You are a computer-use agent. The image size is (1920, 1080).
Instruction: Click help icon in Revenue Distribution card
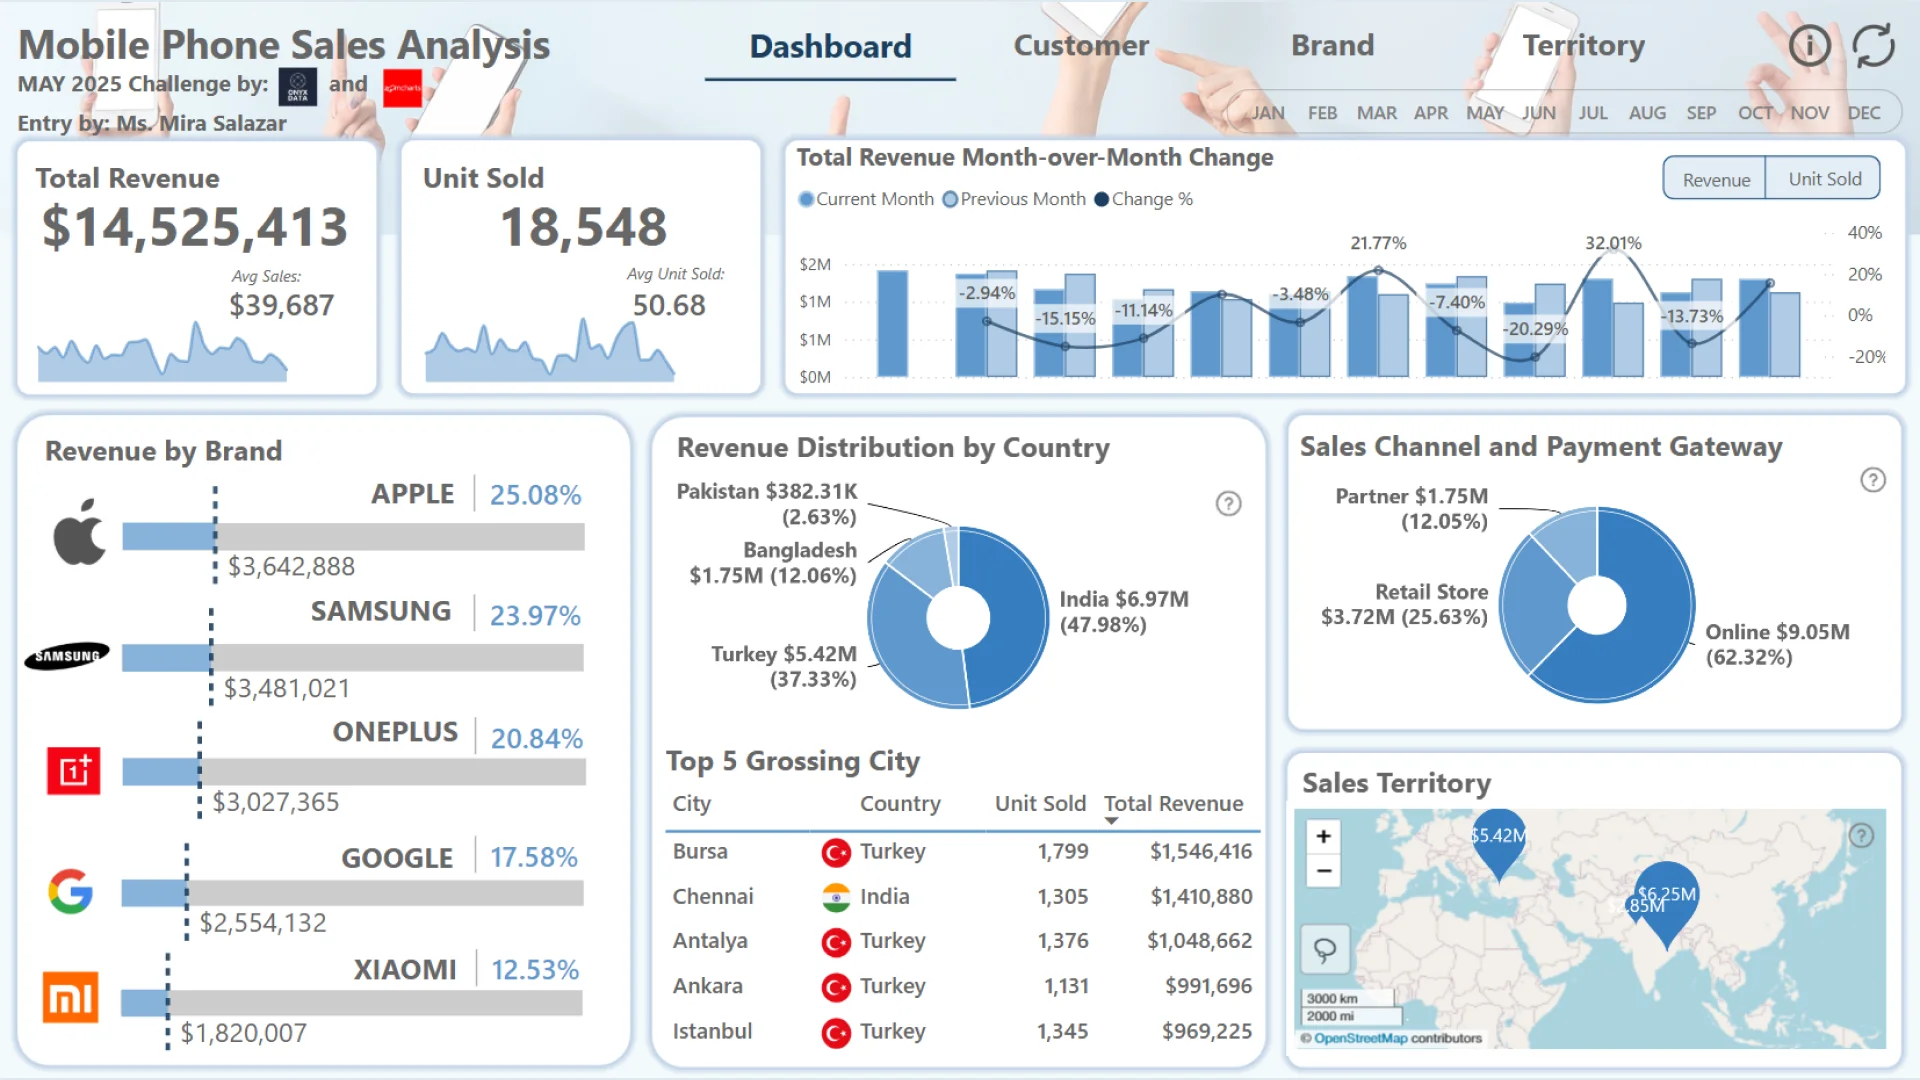point(1228,503)
